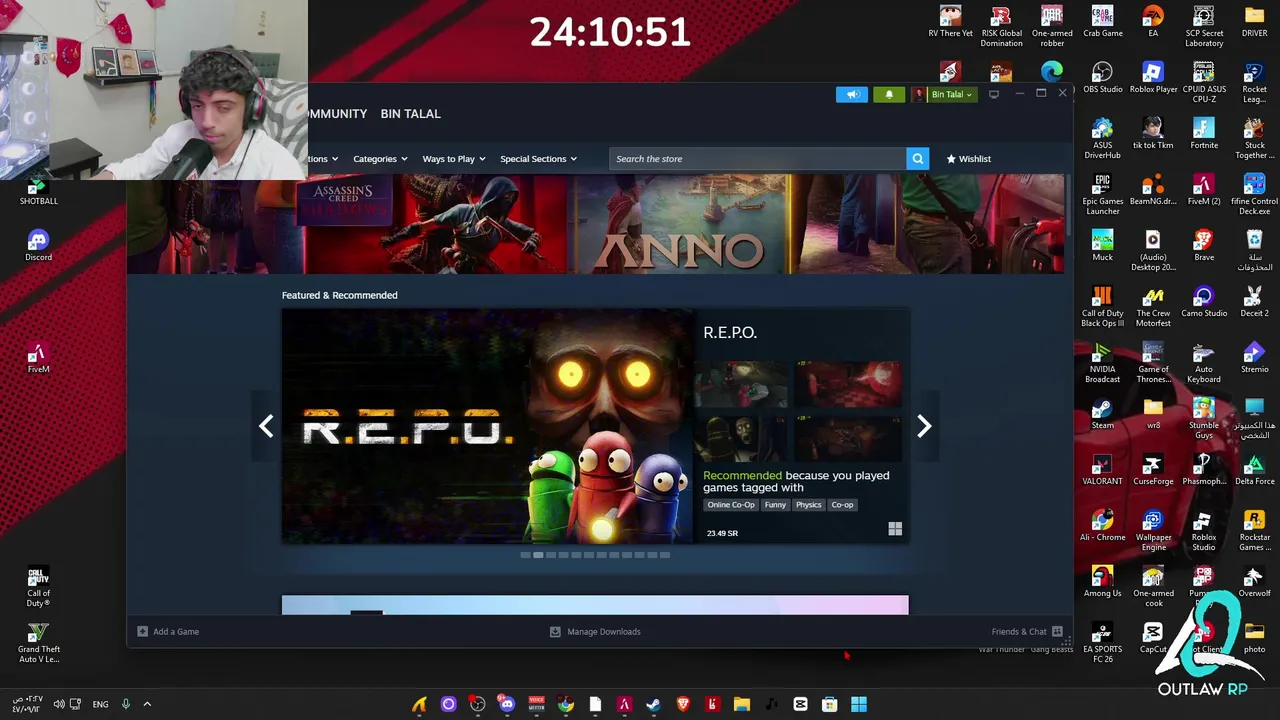The image size is (1280, 720).
Task: Expand the Ways to Play menu
Action: click(x=453, y=159)
